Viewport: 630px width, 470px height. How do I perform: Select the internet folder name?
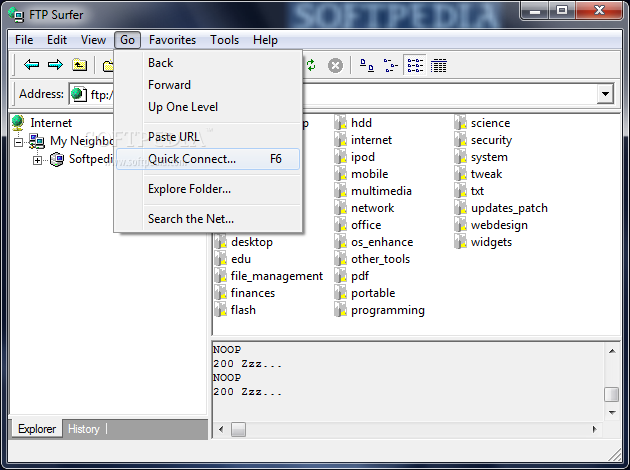pos(371,140)
